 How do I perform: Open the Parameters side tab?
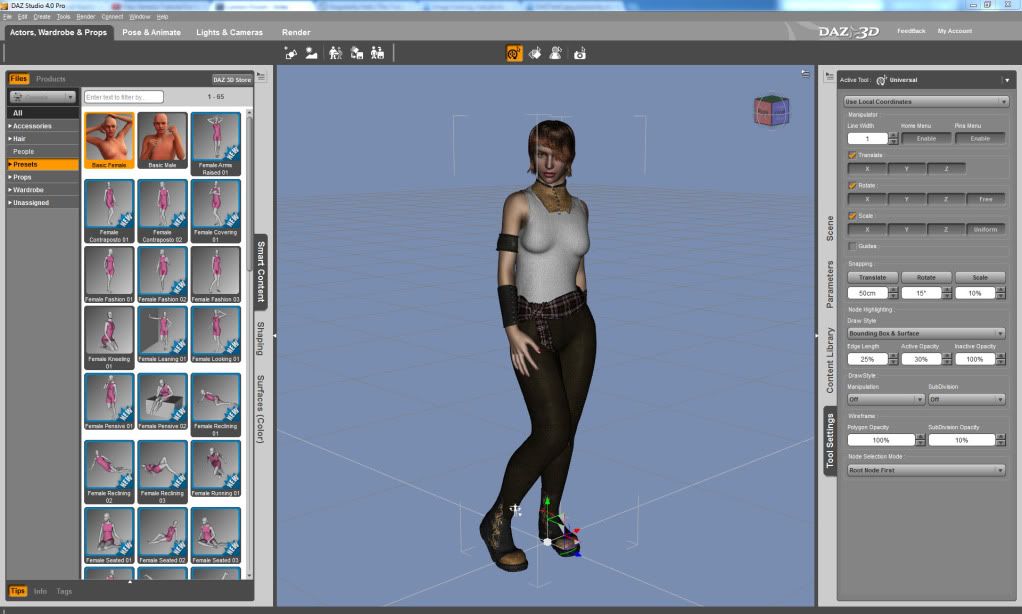(x=830, y=284)
